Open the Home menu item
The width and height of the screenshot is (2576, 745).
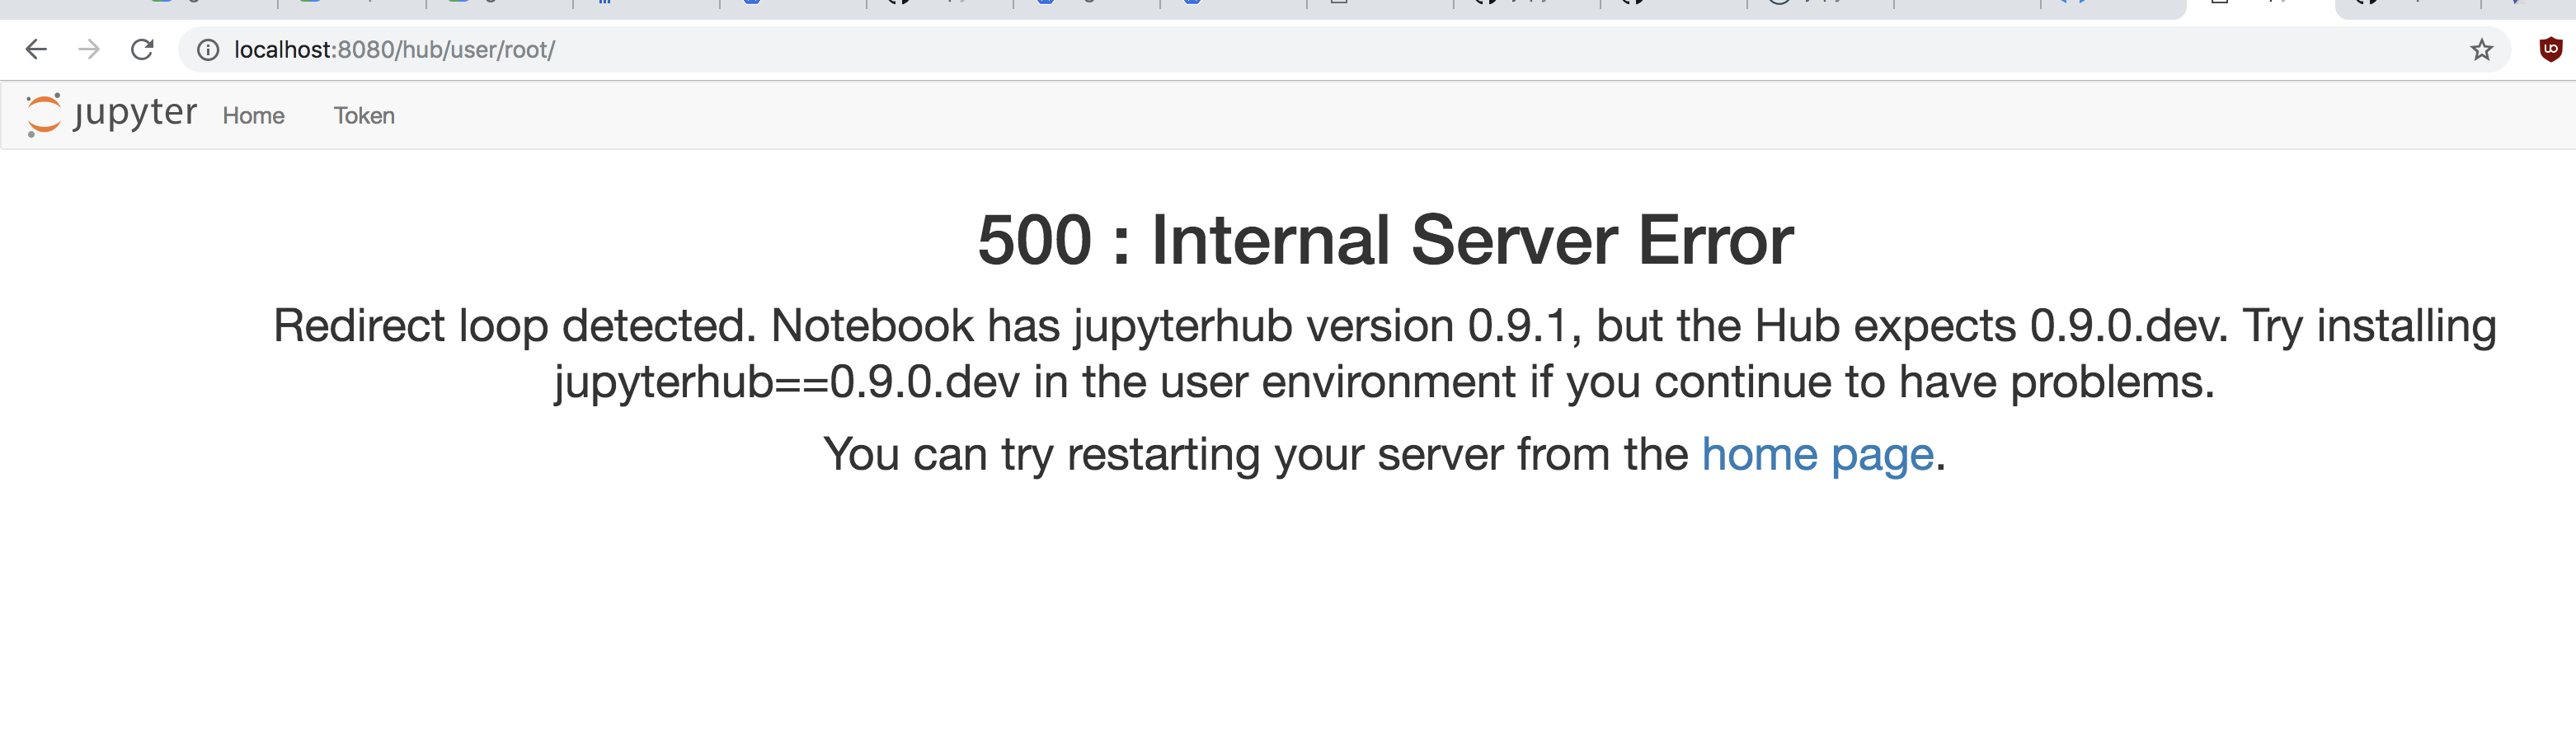click(254, 116)
